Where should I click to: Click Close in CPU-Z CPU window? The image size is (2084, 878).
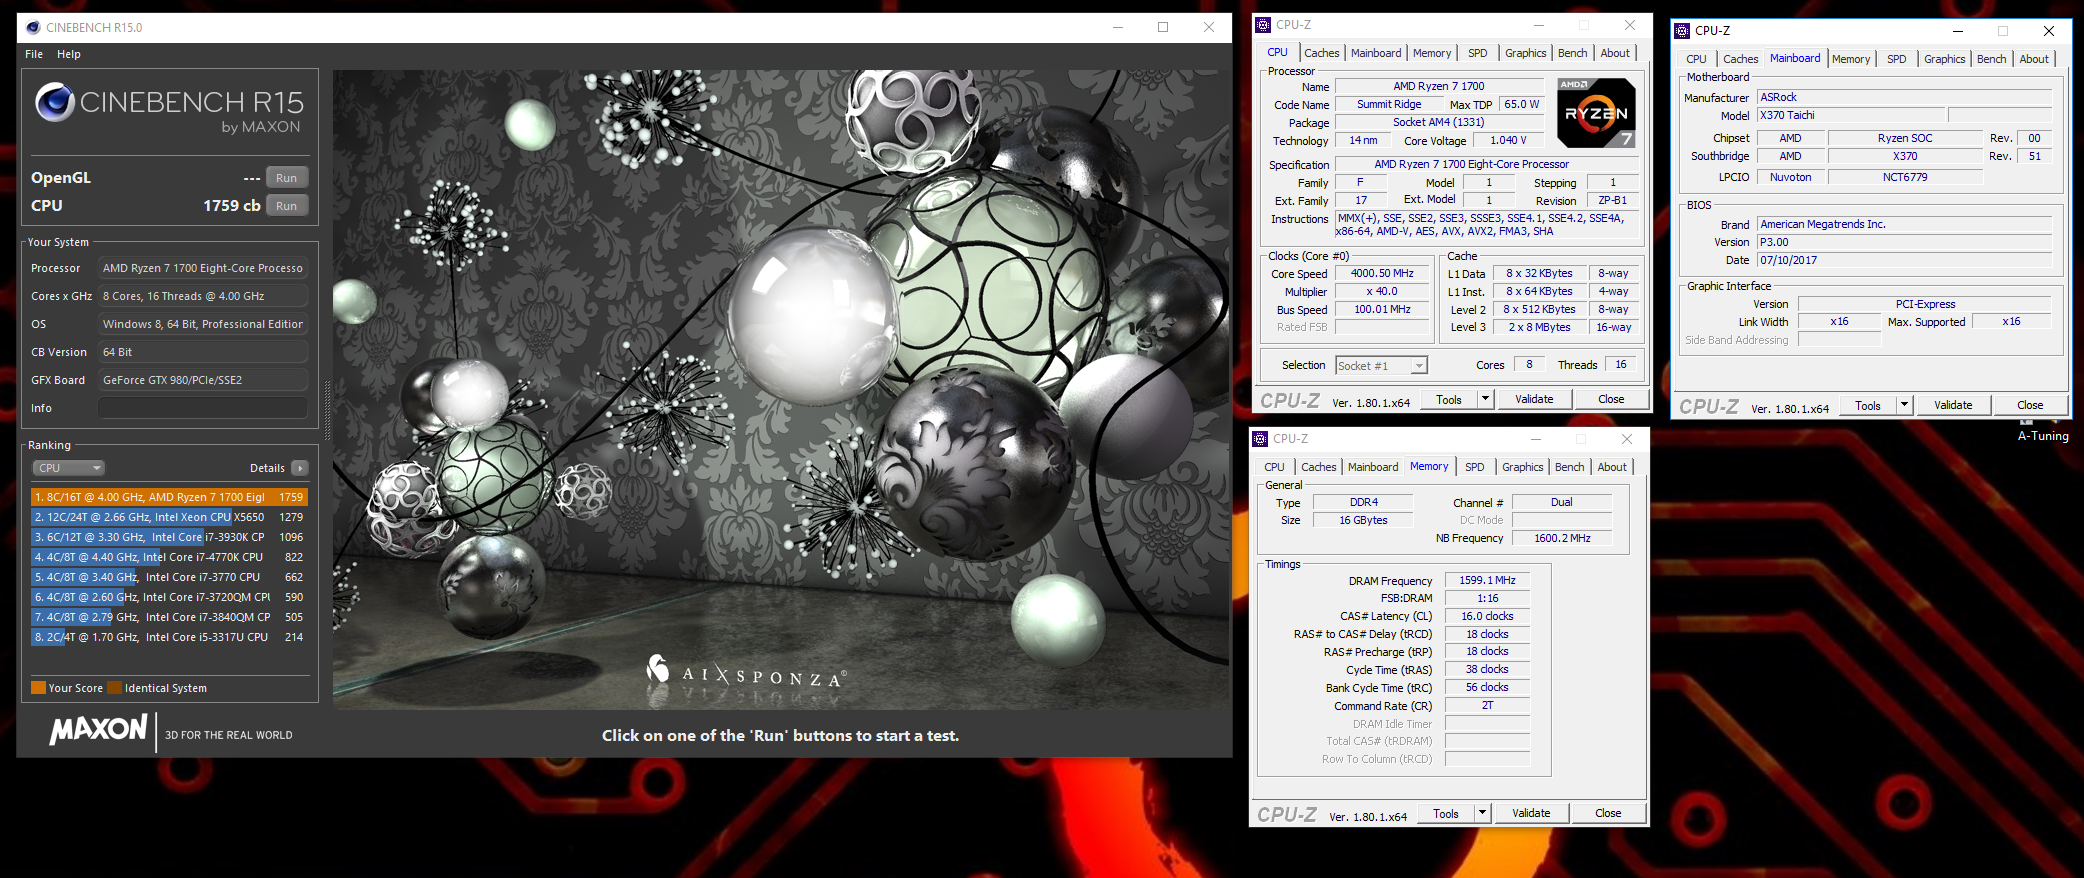[1611, 399]
